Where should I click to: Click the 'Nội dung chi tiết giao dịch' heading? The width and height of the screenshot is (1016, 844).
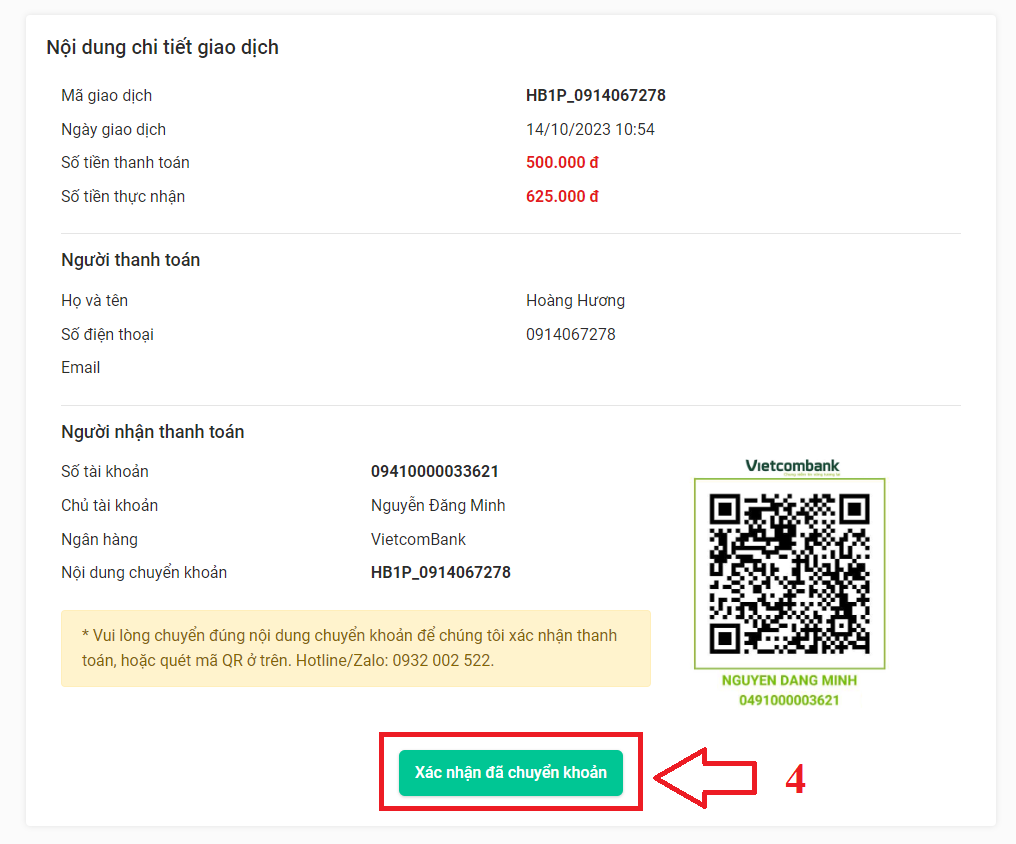(x=162, y=47)
